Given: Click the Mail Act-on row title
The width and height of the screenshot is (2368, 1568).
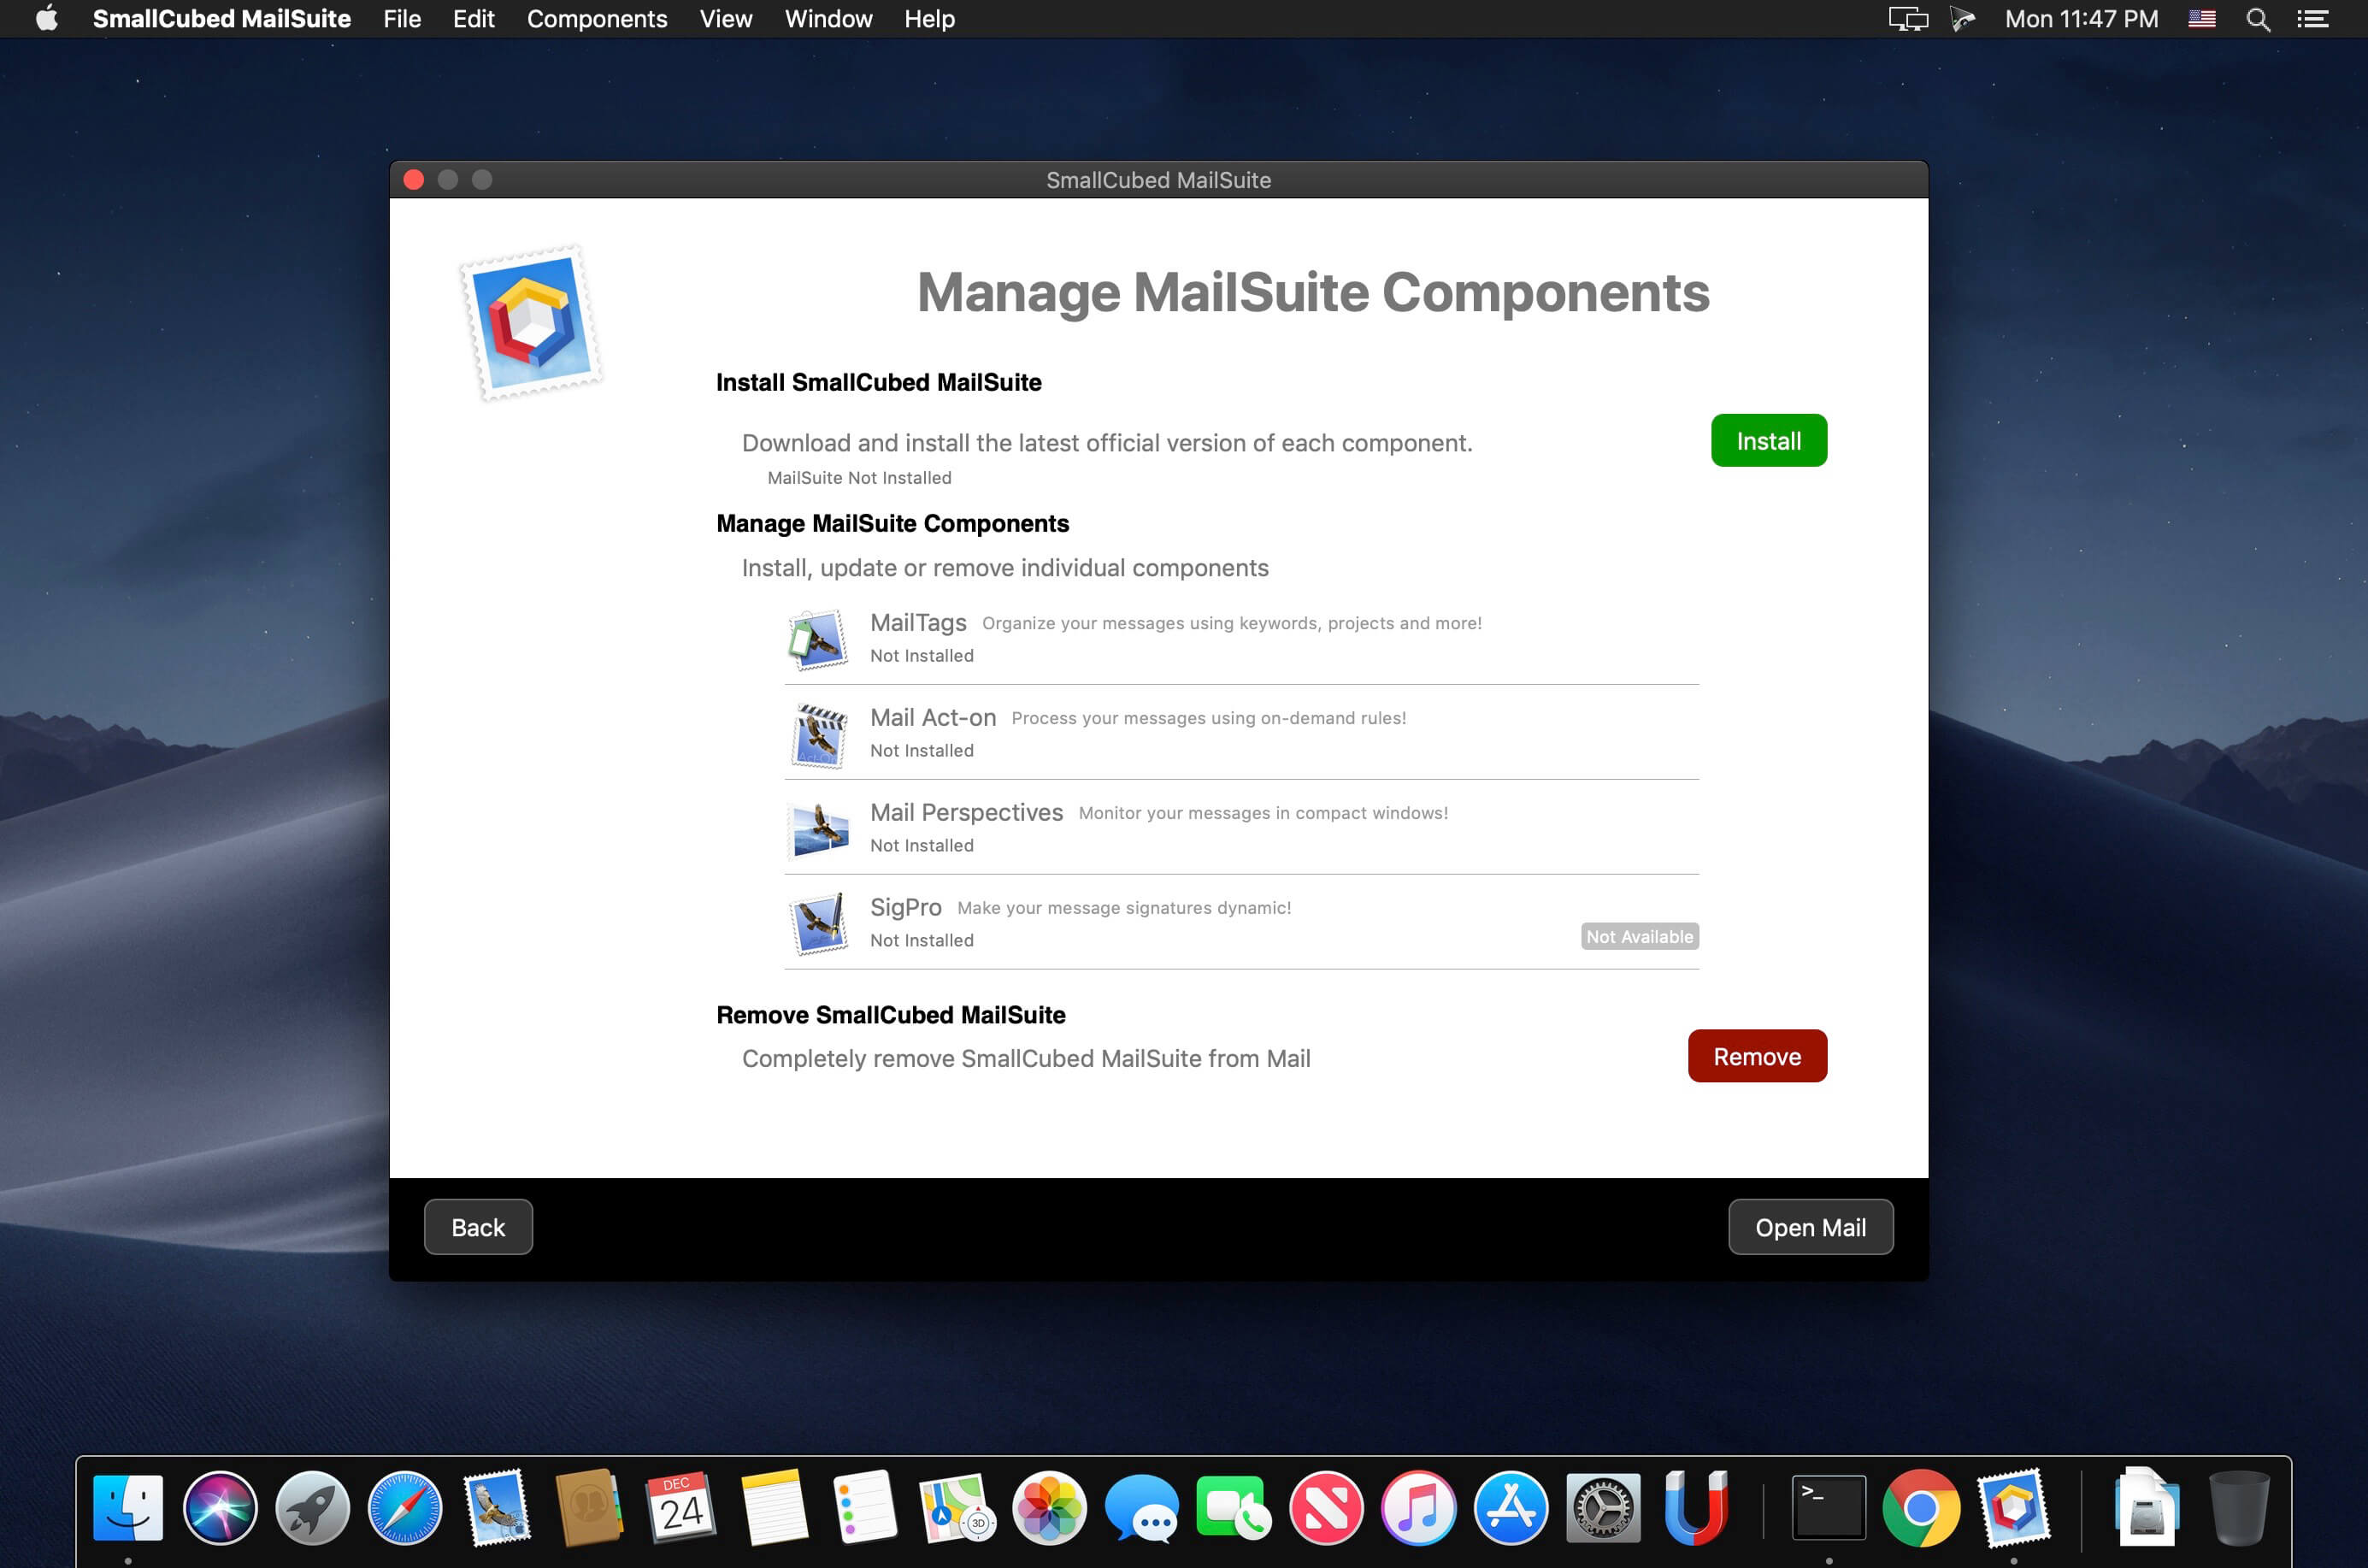Looking at the screenshot, I should tap(933, 717).
